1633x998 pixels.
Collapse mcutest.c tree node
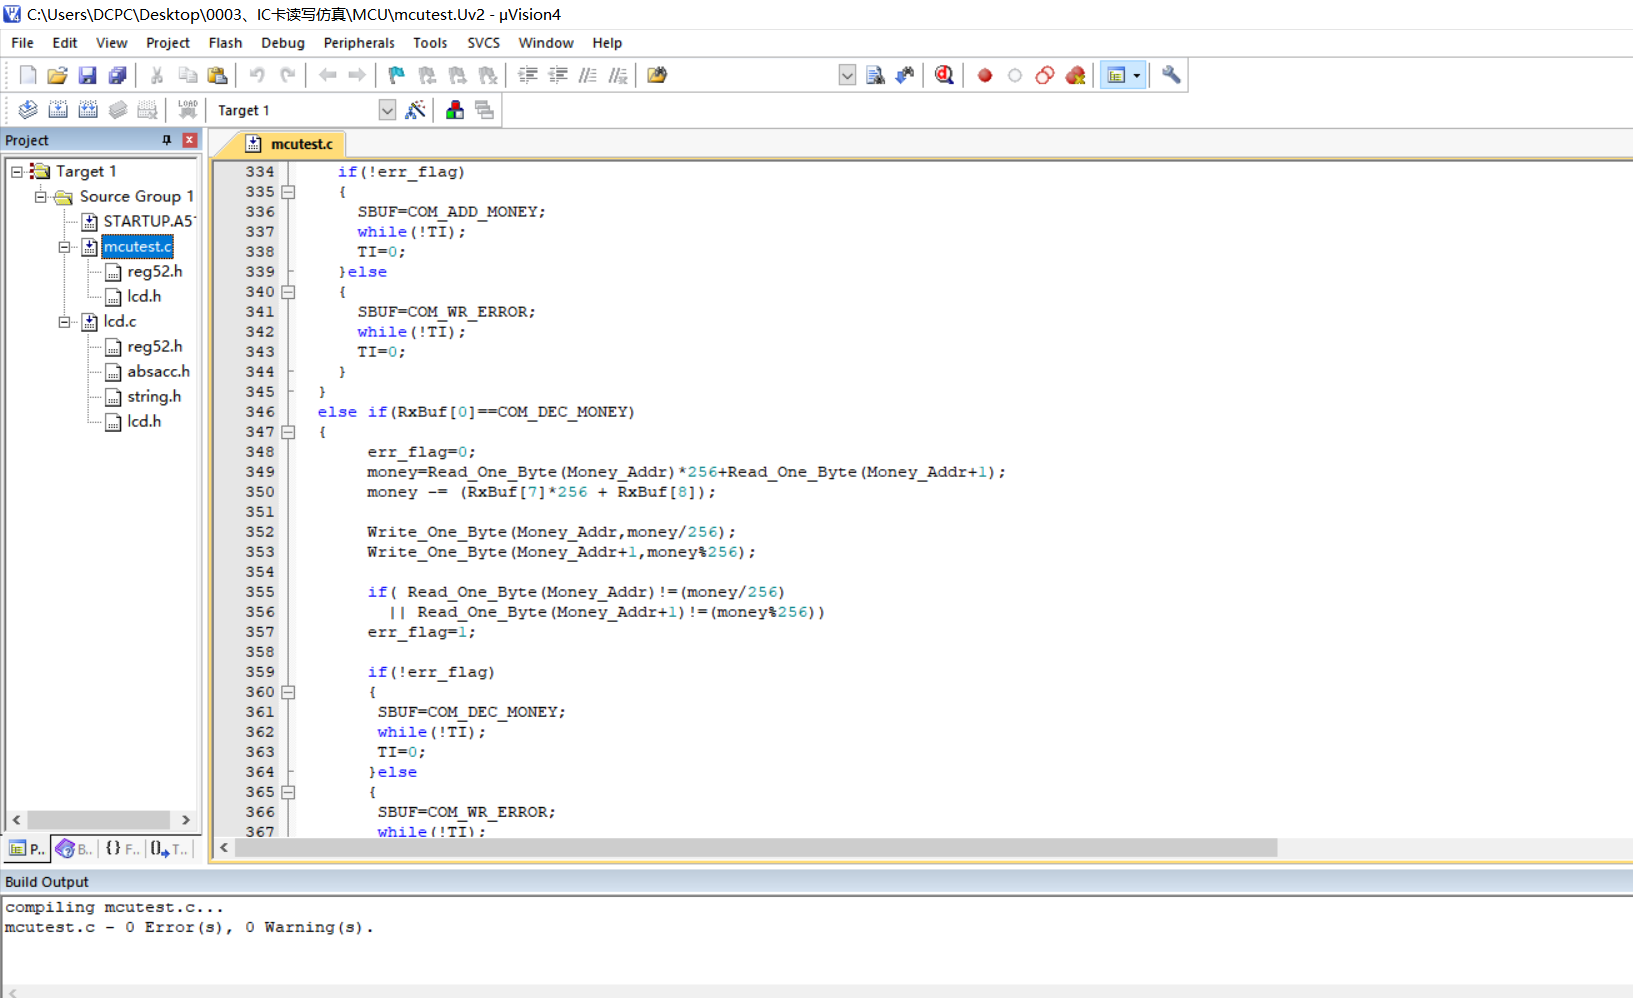point(65,247)
